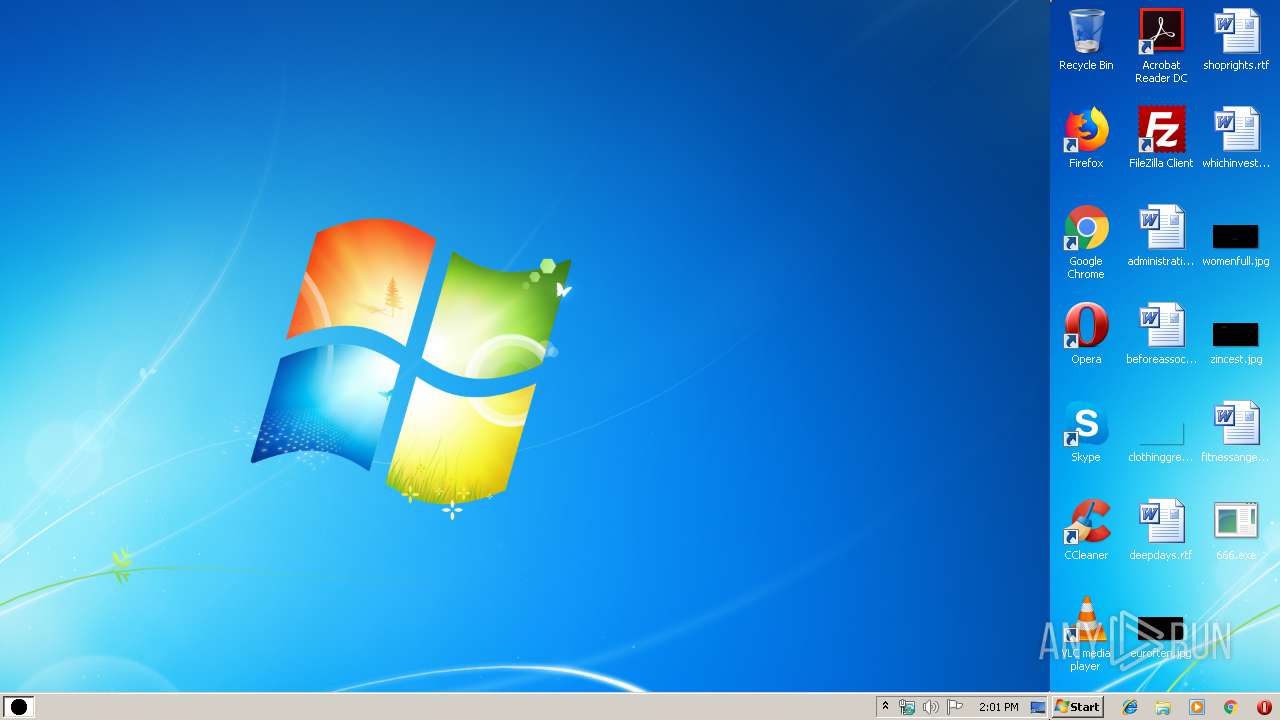Open Firefox from the desktop
Screen dimensions: 1280x720
point(1086,138)
